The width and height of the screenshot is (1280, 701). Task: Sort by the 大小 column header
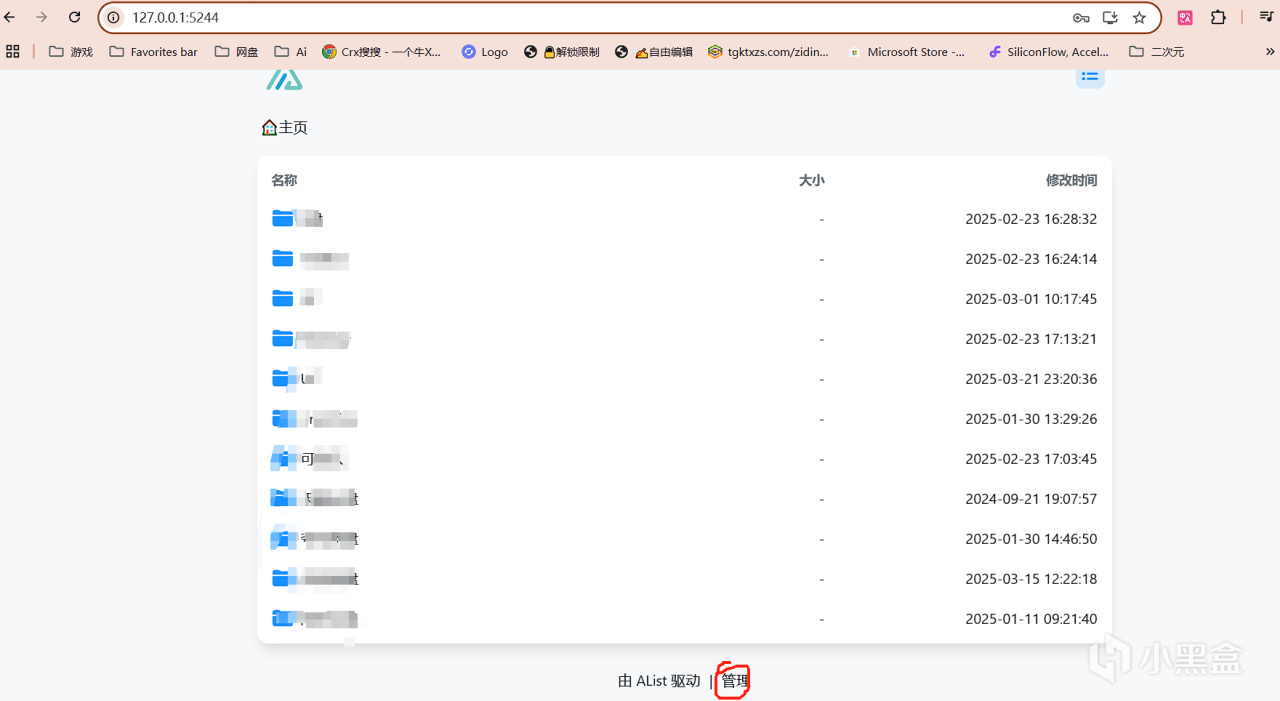[x=811, y=180]
